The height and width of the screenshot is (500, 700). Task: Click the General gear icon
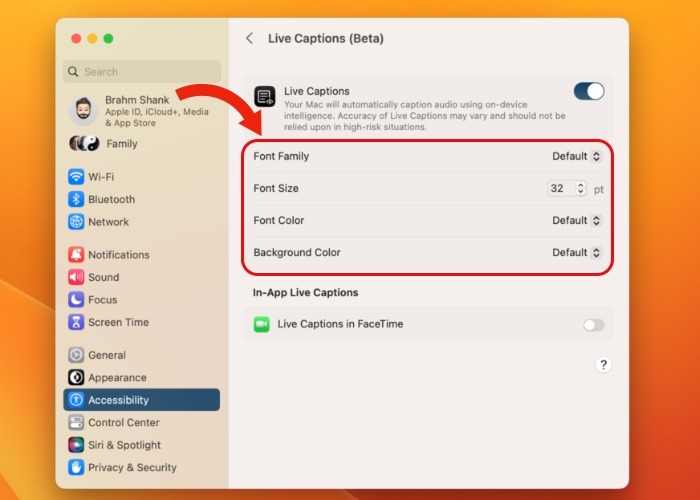coord(76,355)
